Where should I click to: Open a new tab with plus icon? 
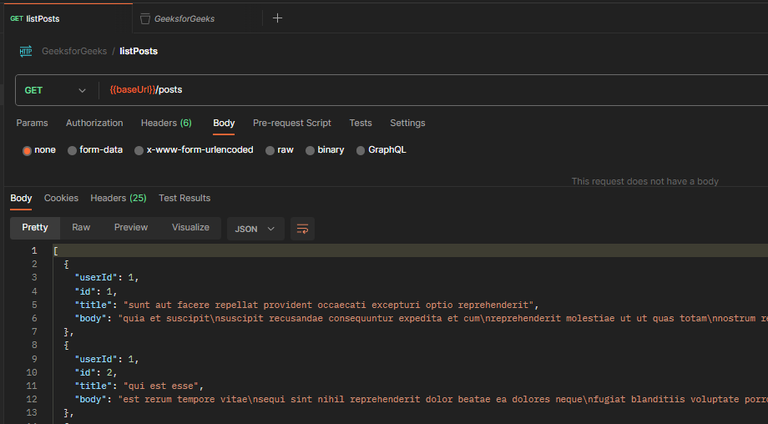(277, 18)
